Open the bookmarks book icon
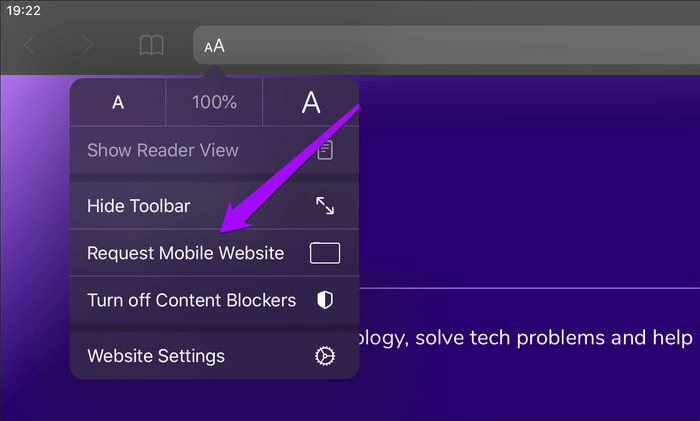The image size is (700, 421). click(151, 45)
